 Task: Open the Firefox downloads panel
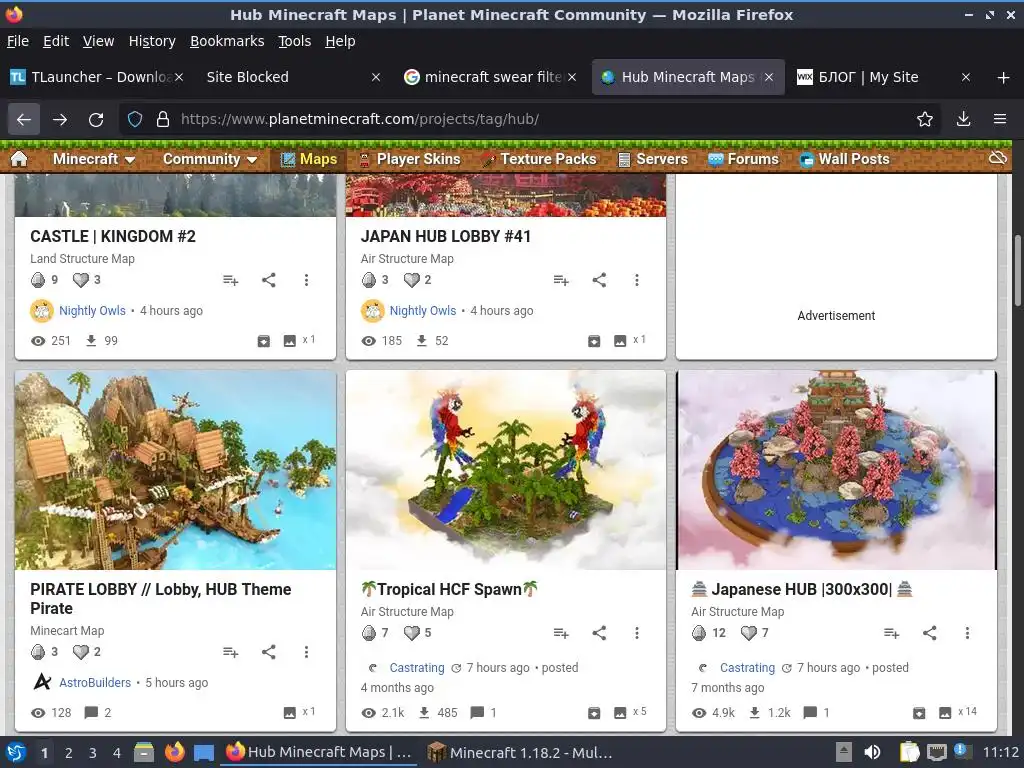(x=963, y=119)
